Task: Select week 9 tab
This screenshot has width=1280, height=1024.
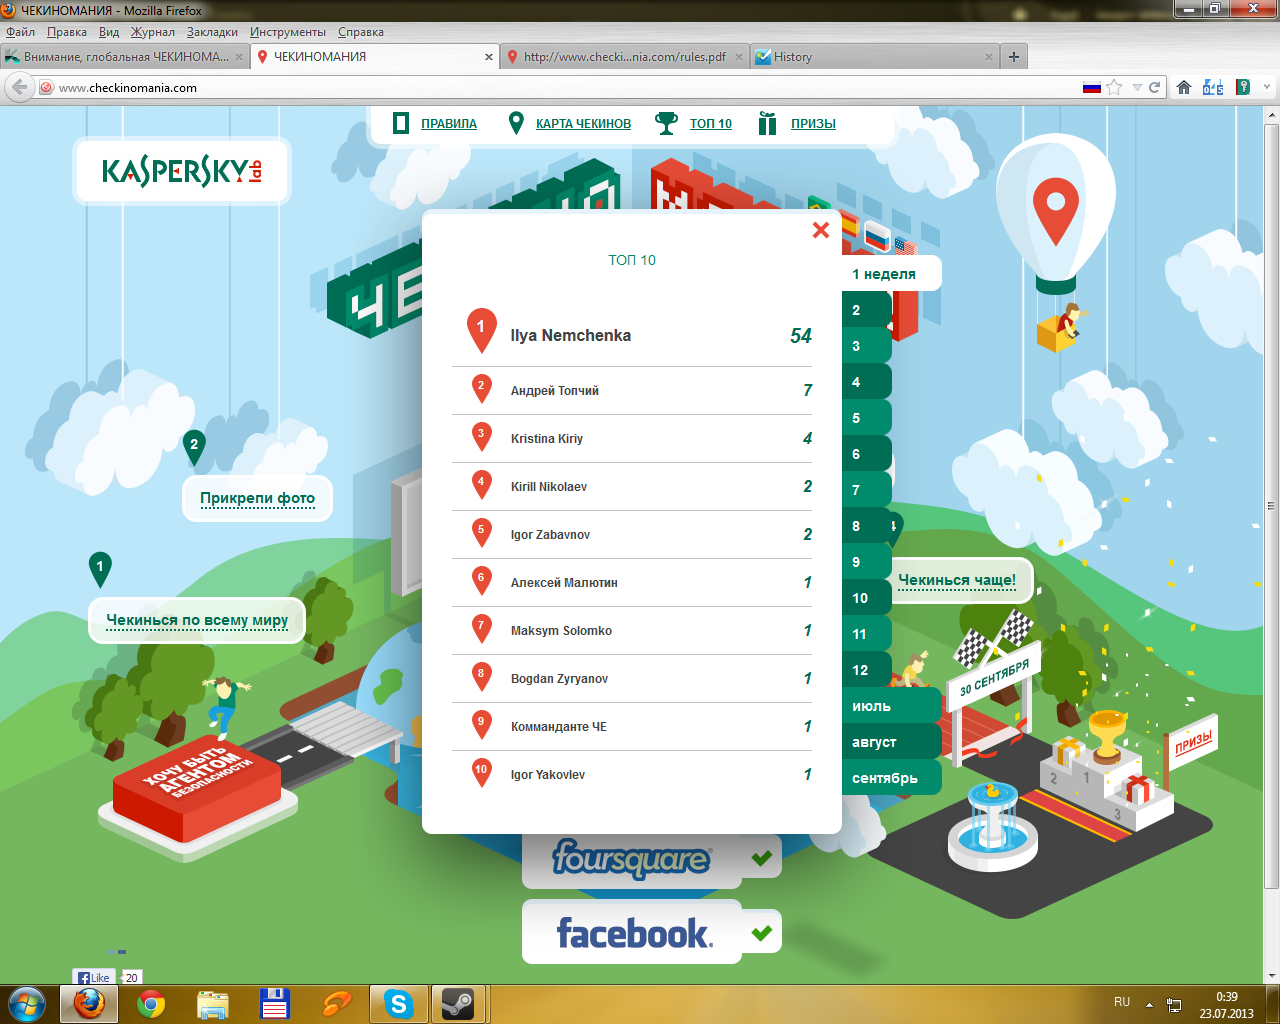Action: [x=866, y=562]
